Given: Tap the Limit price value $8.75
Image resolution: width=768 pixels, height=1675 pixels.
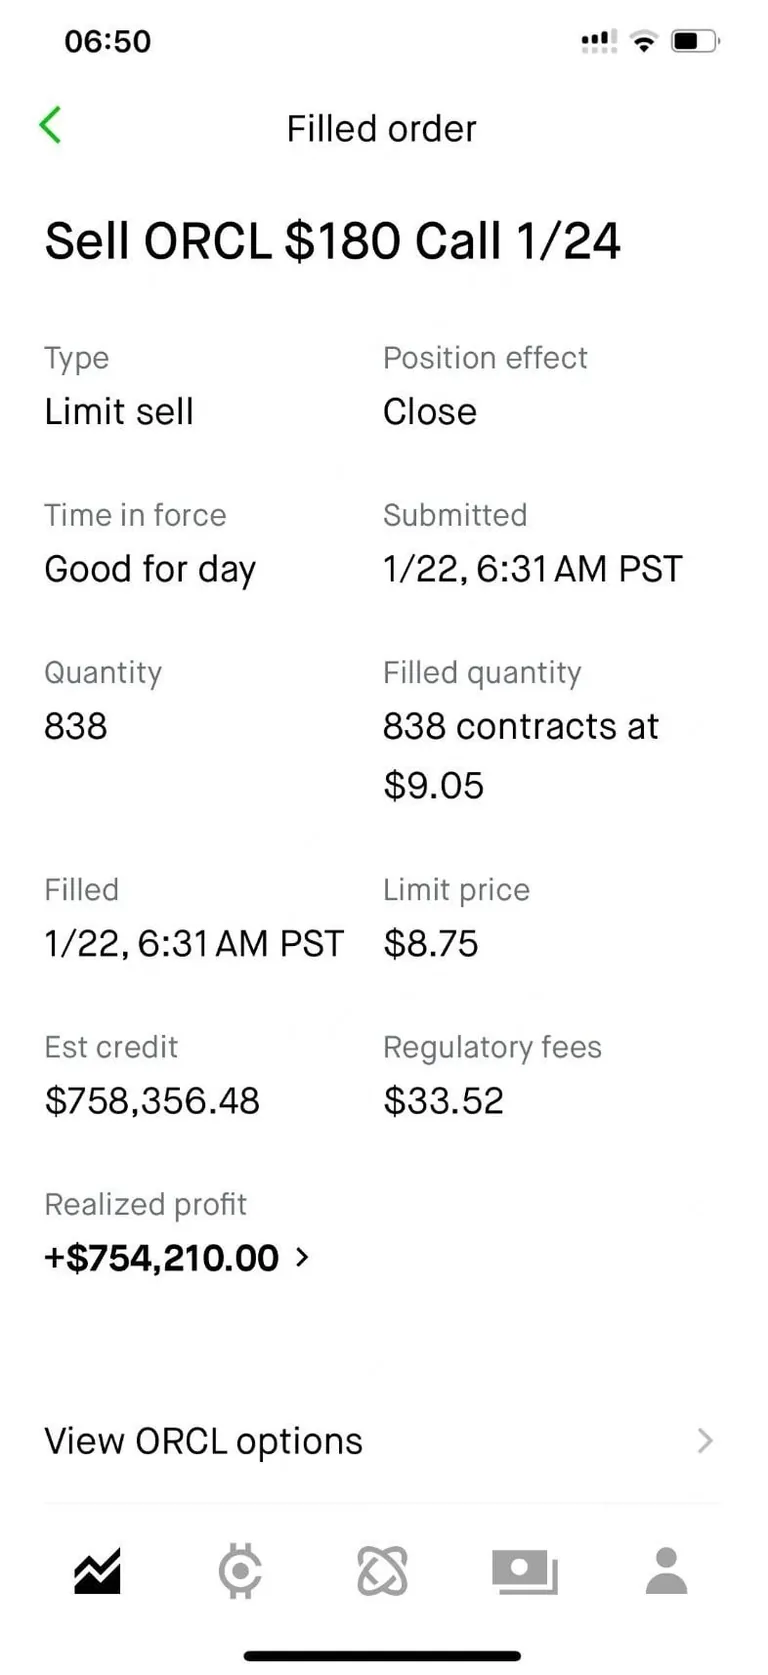Looking at the screenshot, I should pyautogui.click(x=430, y=943).
